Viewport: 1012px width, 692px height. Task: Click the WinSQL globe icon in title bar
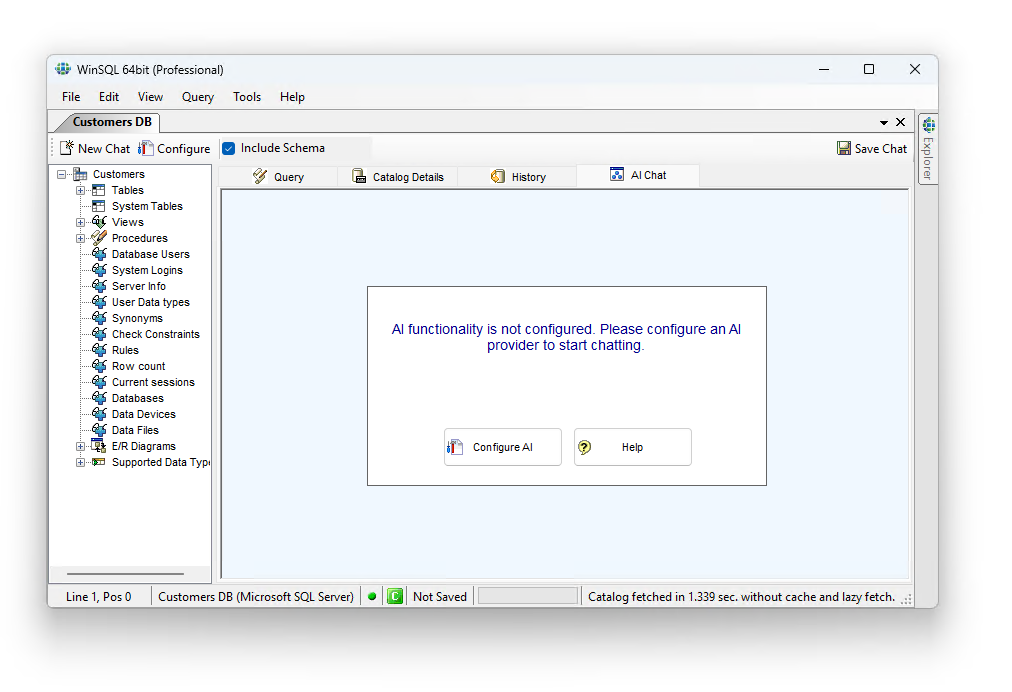click(x=63, y=69)
